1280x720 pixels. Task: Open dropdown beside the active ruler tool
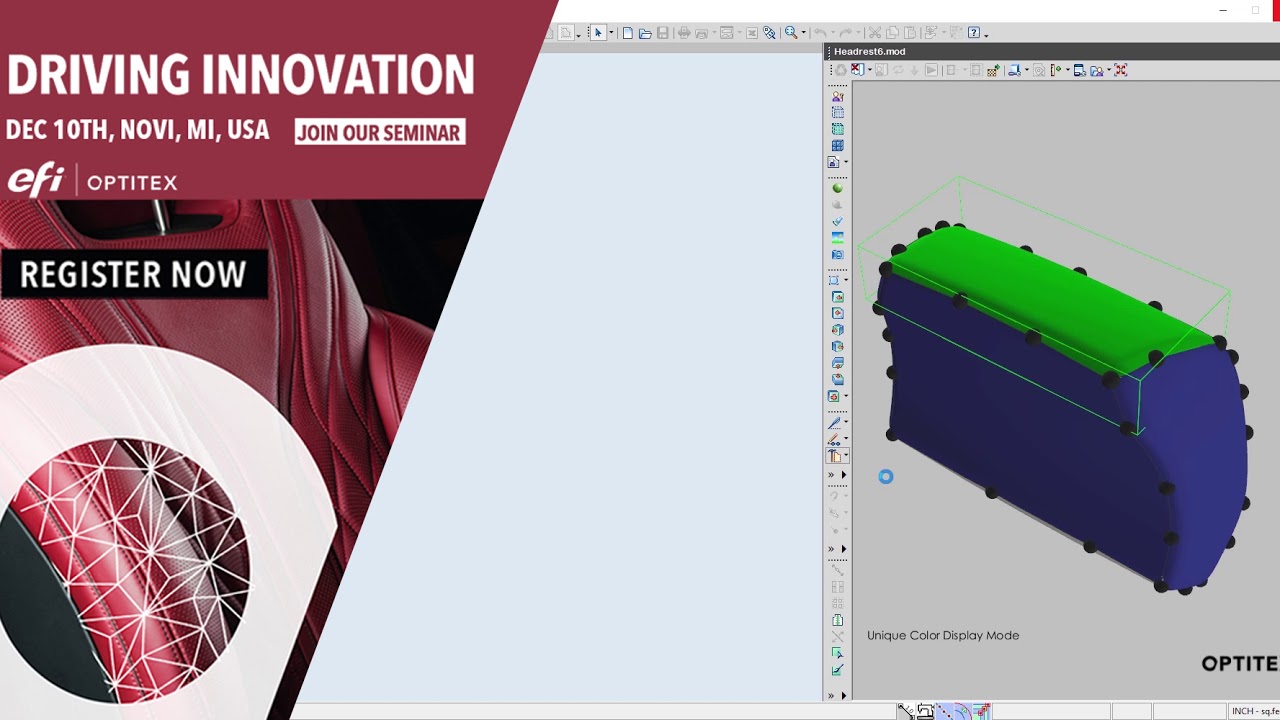coord(846,456)
